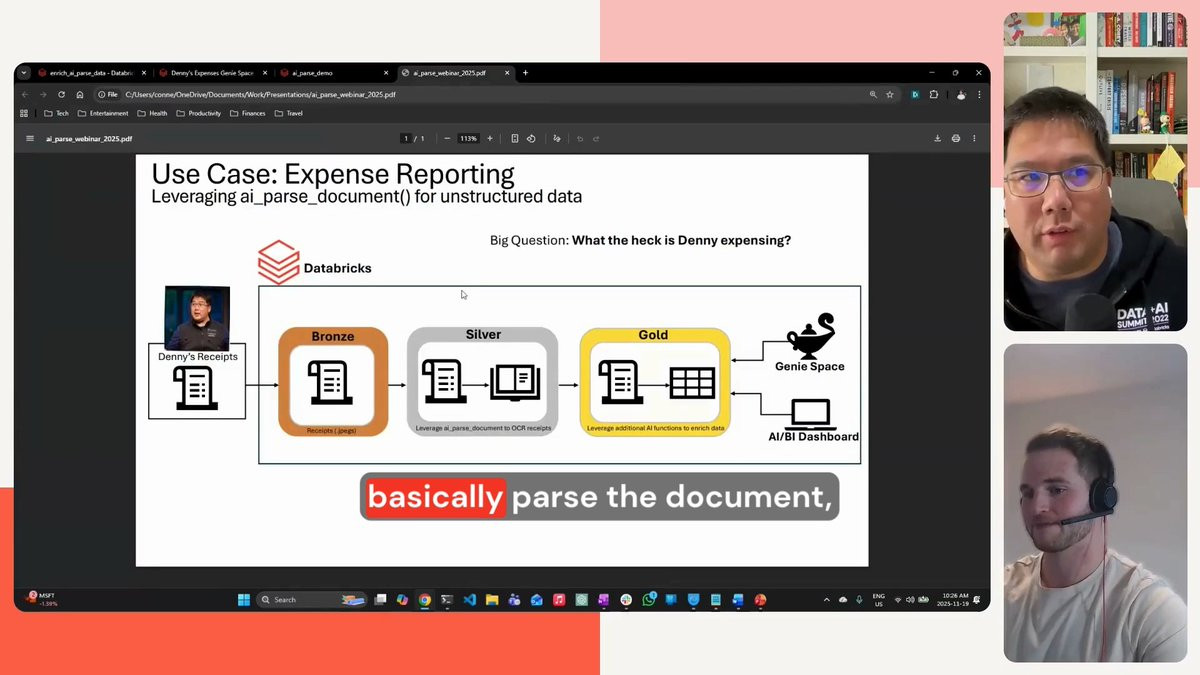This screenshot has width=1200, height=675.
Task: Click the 113% zoom level field
Action: click(x=468, y=139)
